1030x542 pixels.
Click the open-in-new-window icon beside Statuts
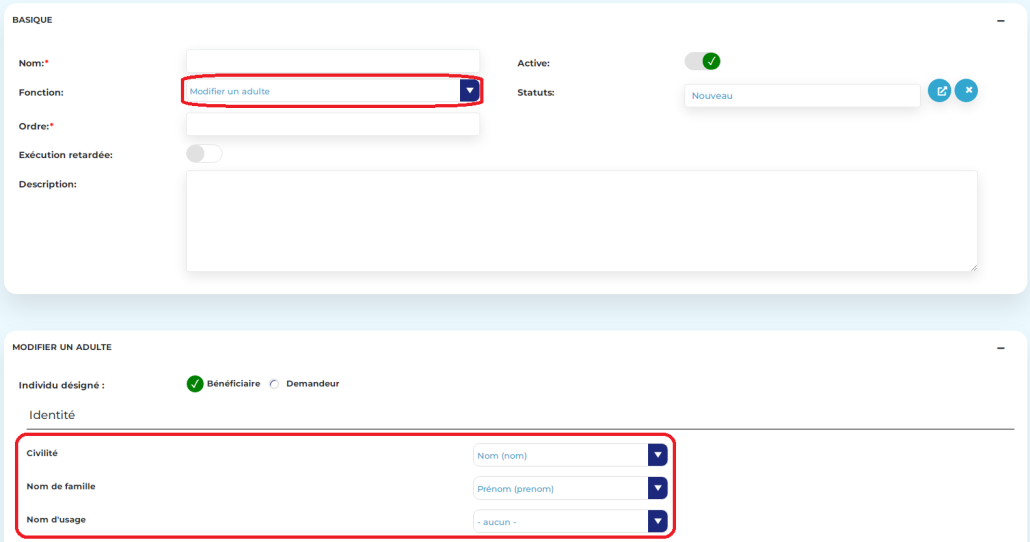pyautogui.click(x=939, y=91)
